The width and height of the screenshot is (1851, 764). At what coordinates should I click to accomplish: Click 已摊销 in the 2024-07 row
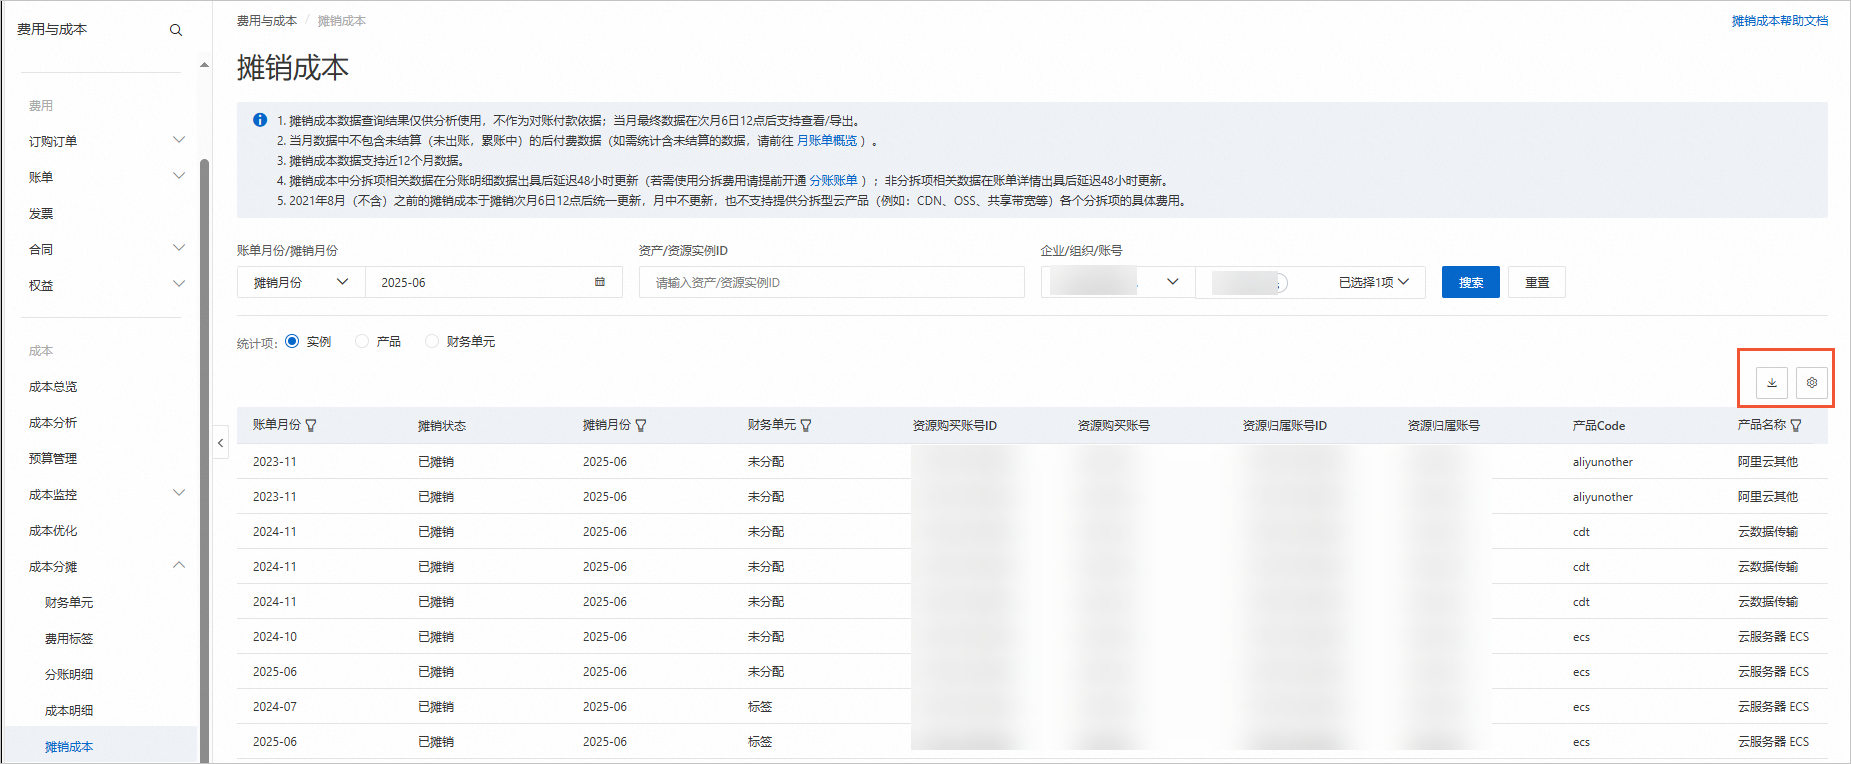pyautogui.click(x=436, y=706)
